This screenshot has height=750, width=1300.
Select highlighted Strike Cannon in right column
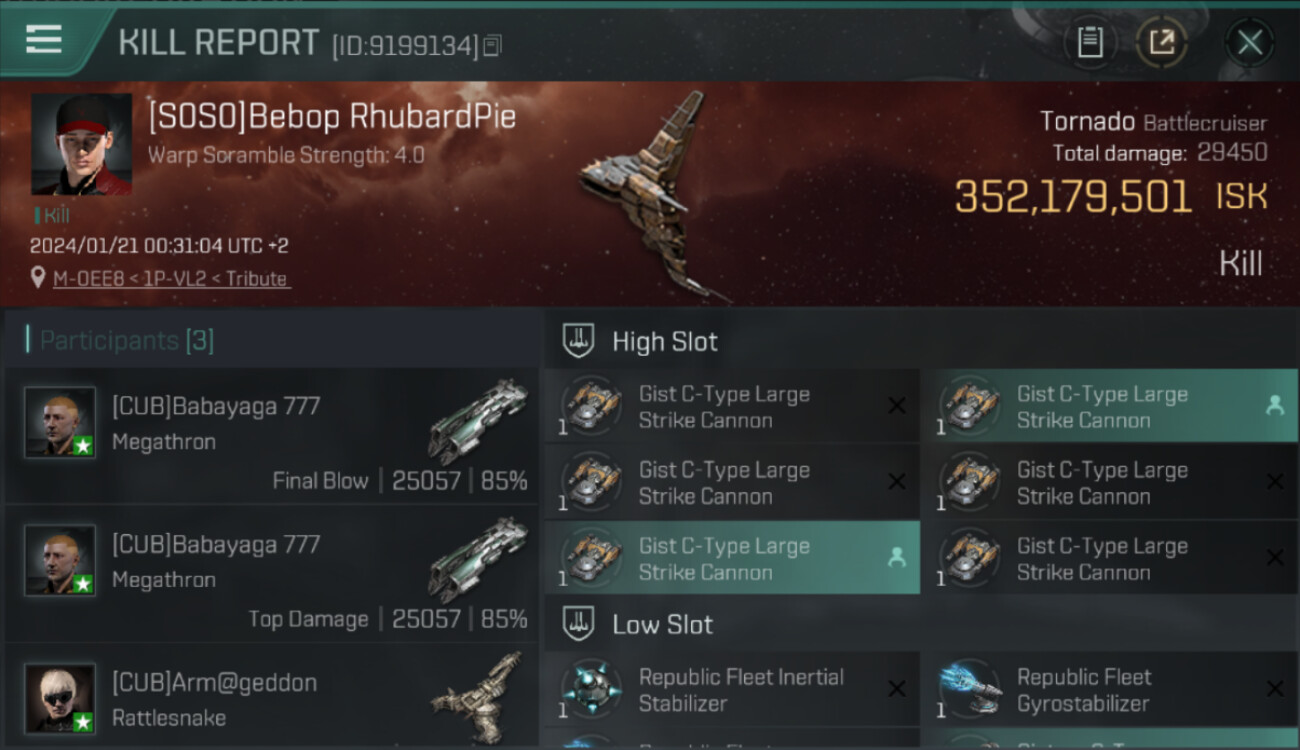(x=1110, y=406)
